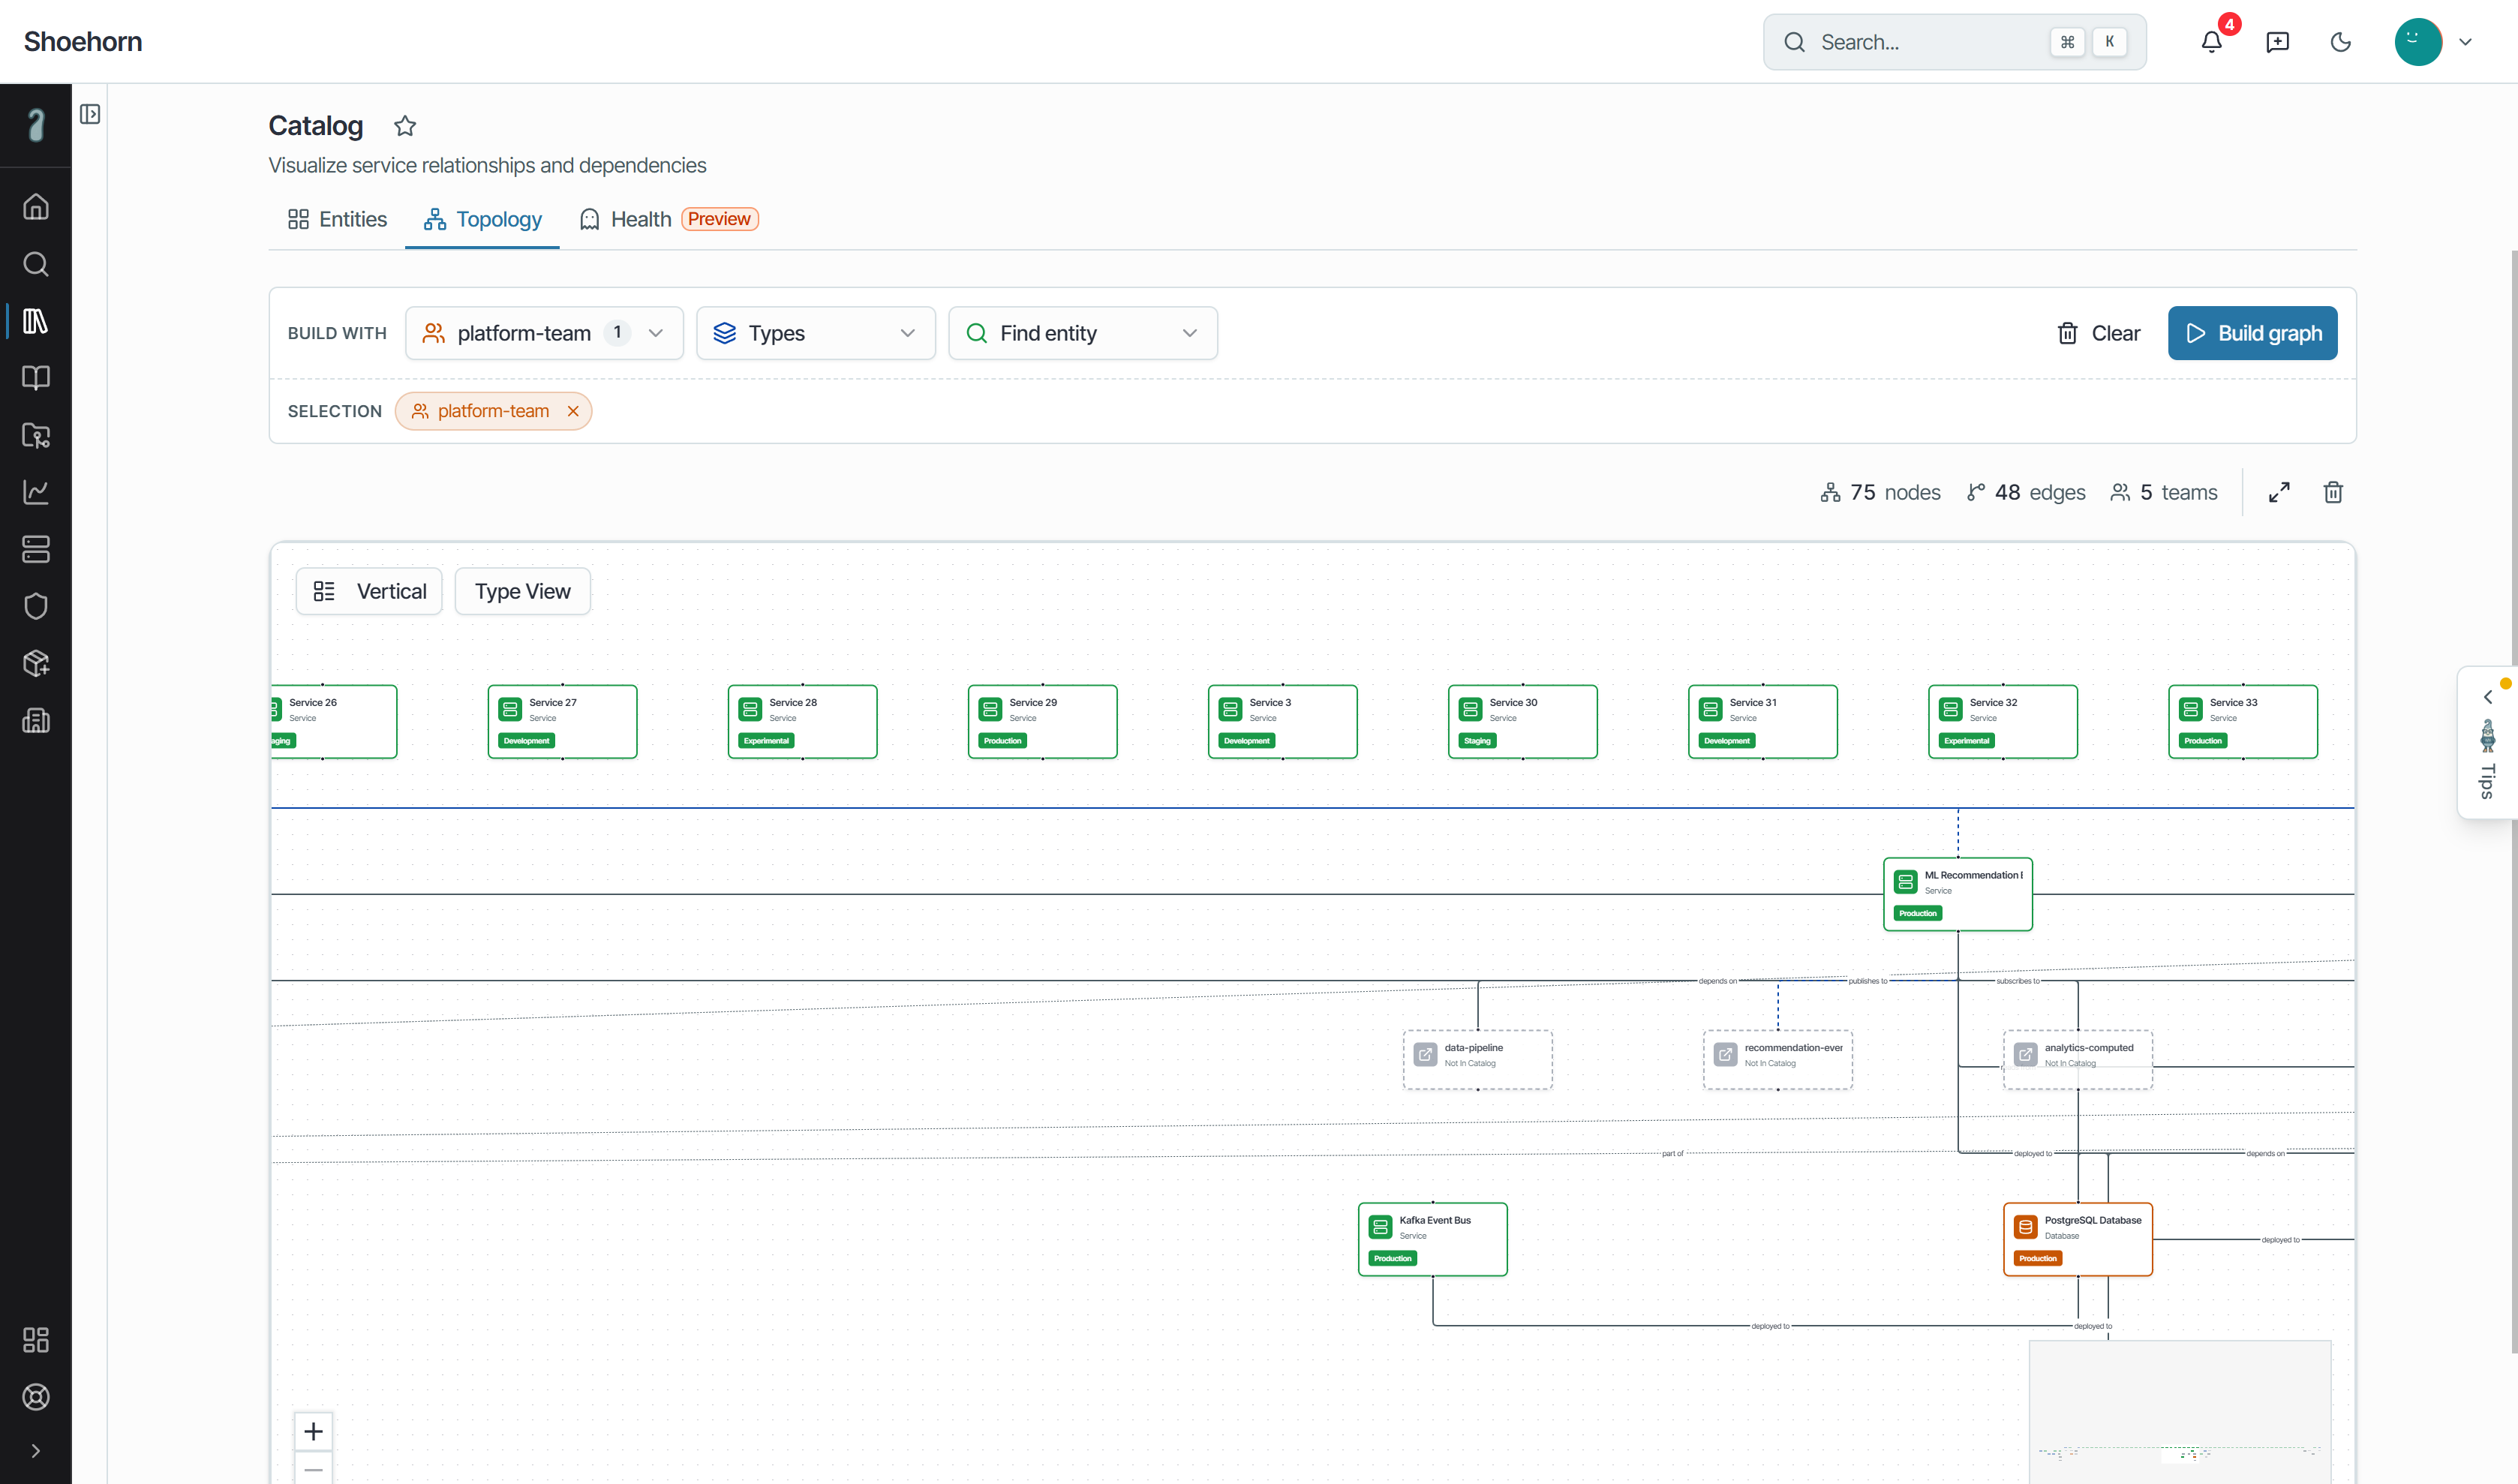Image resolution: width=2518 pixels, height=1484 pixels.
Task: Click the "5 teams" count
Action: pyautogui.click(x=2164, y=492)
